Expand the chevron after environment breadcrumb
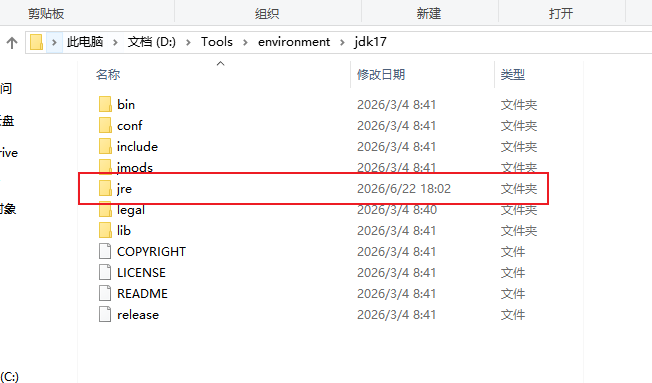 coord(342,42)
